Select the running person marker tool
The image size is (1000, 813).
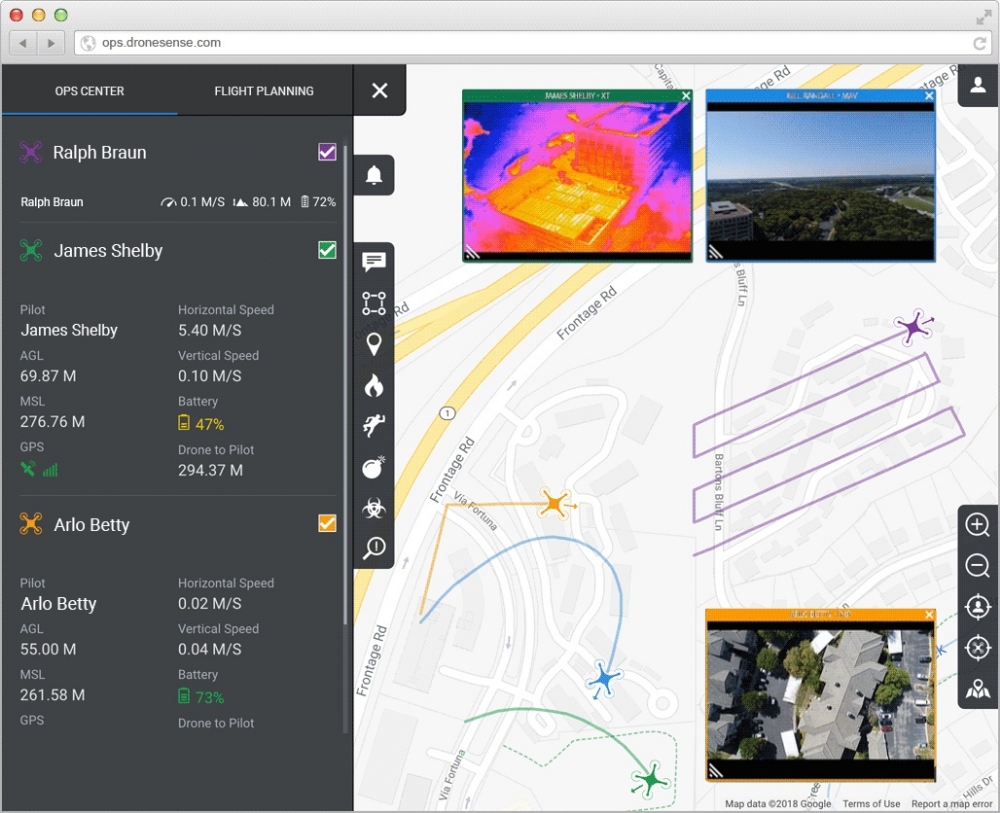pyautogui.click(x=374, y=426)
